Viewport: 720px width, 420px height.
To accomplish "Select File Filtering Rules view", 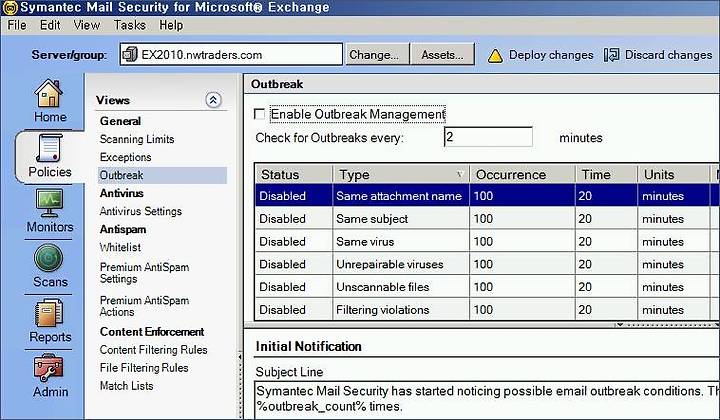I will [x=144, y=368].
